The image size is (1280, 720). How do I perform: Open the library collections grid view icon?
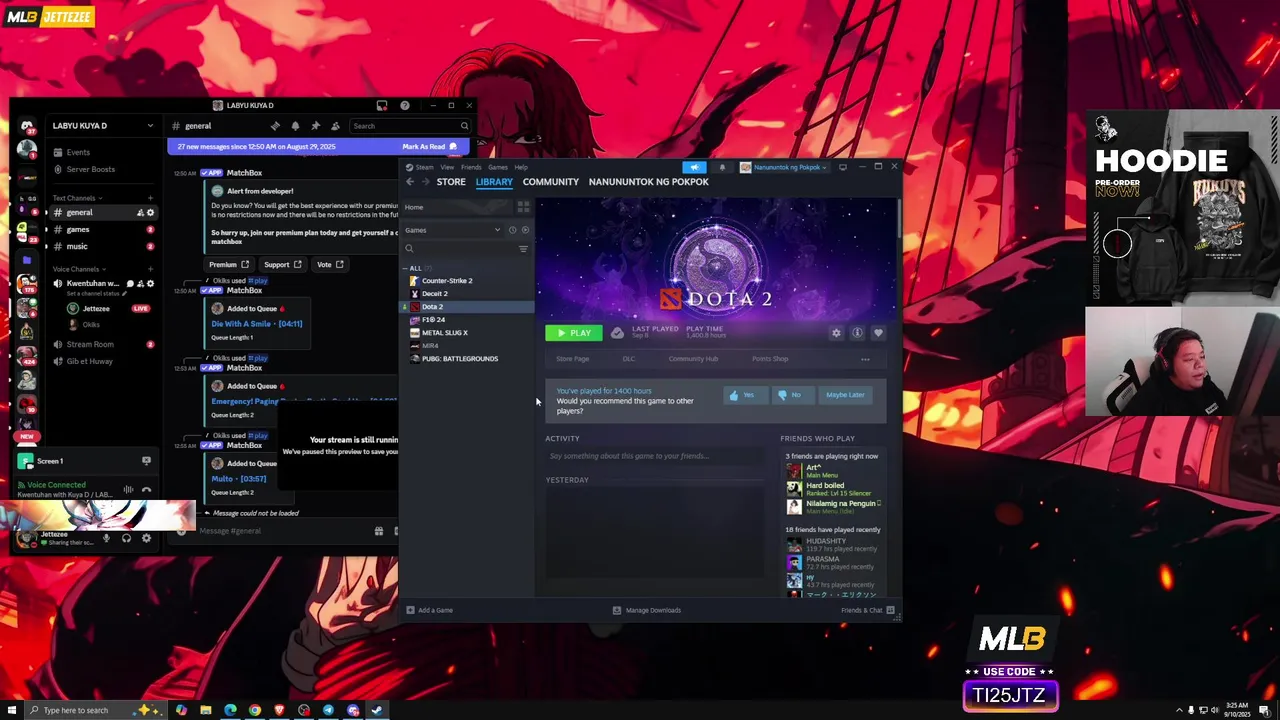523,207
